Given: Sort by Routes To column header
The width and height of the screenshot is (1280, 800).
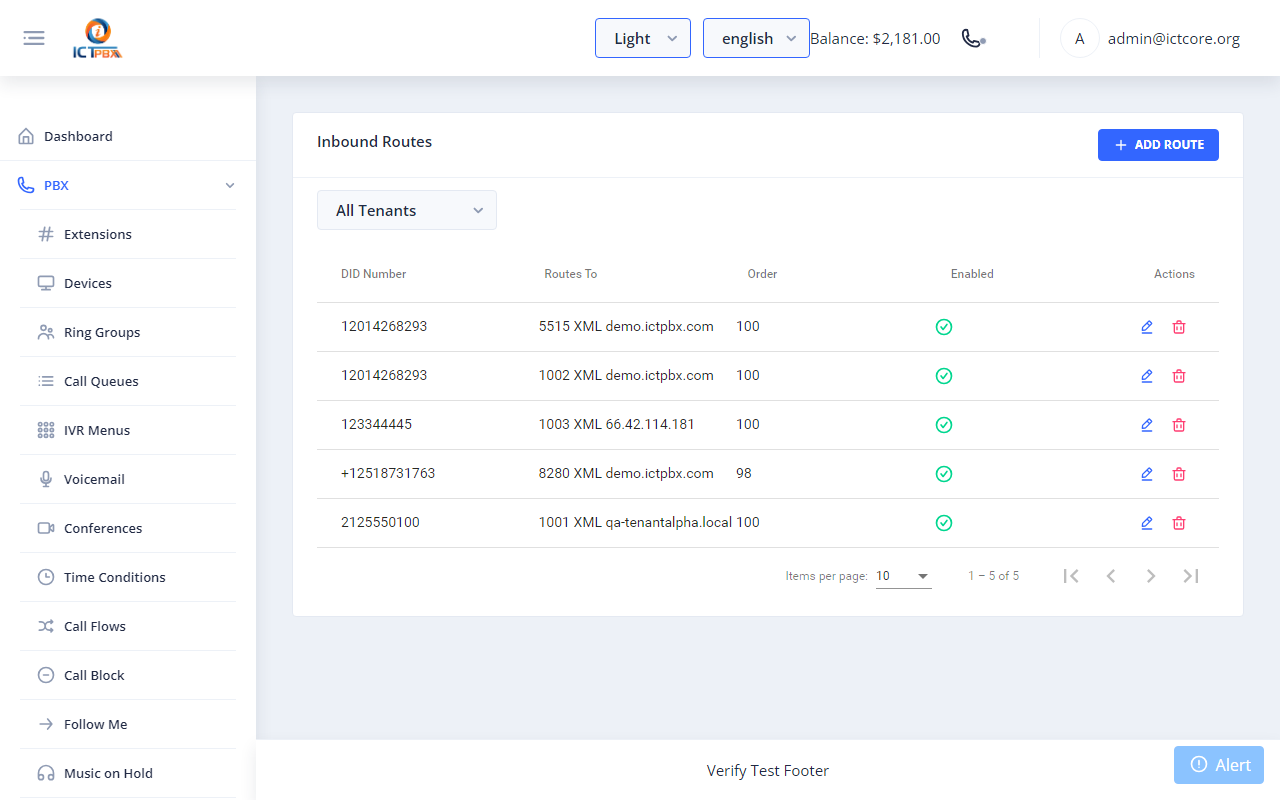Looking at the screenshot, I should [x=570, y=274].
